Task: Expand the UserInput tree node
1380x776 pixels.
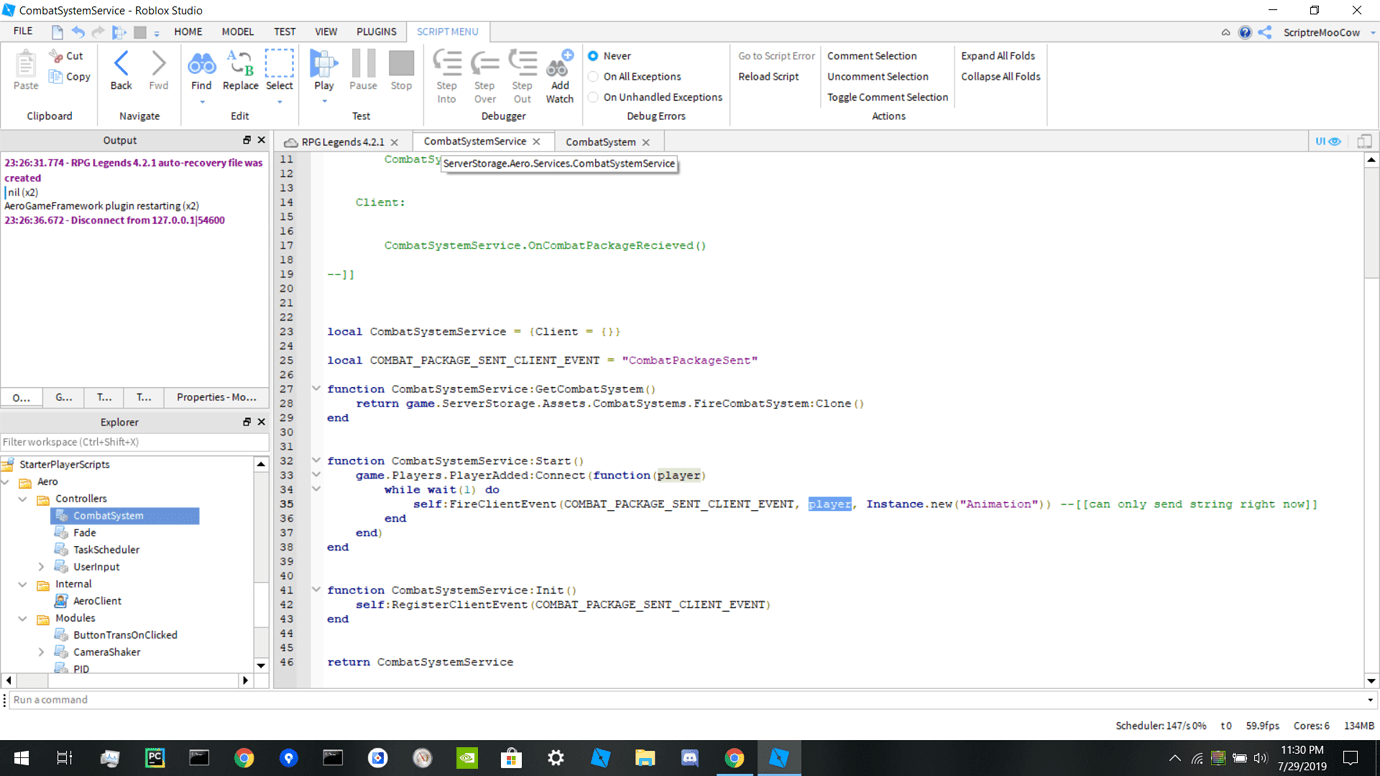Action: tap(41, 567)
